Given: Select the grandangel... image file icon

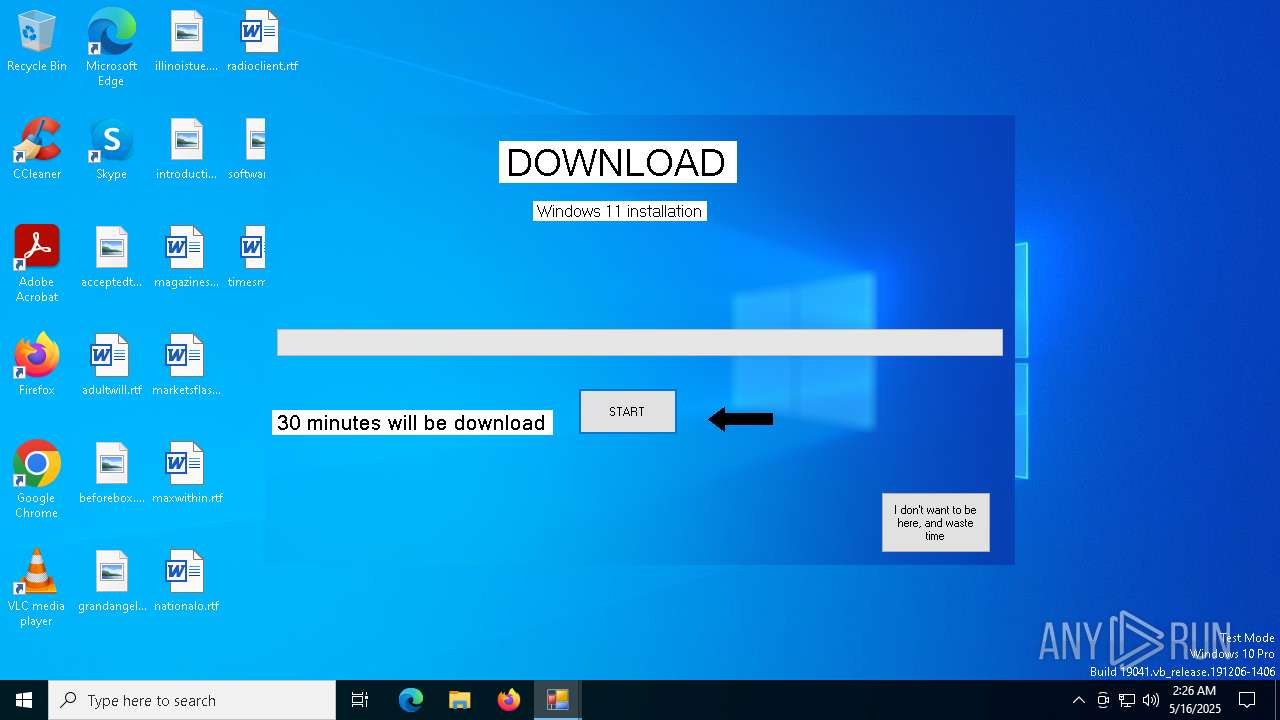Looking at the screenshot, I should tap(111, 582).
